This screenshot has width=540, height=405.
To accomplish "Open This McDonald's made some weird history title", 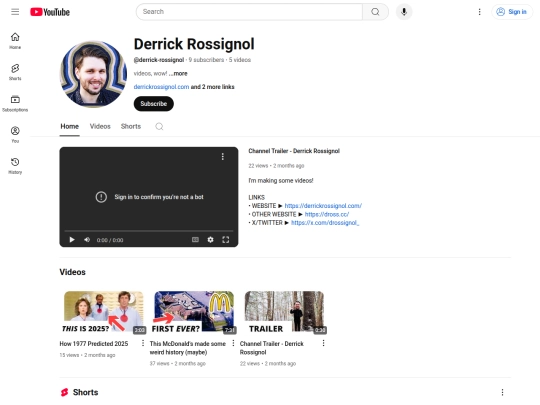I will [x=188, y=348].
